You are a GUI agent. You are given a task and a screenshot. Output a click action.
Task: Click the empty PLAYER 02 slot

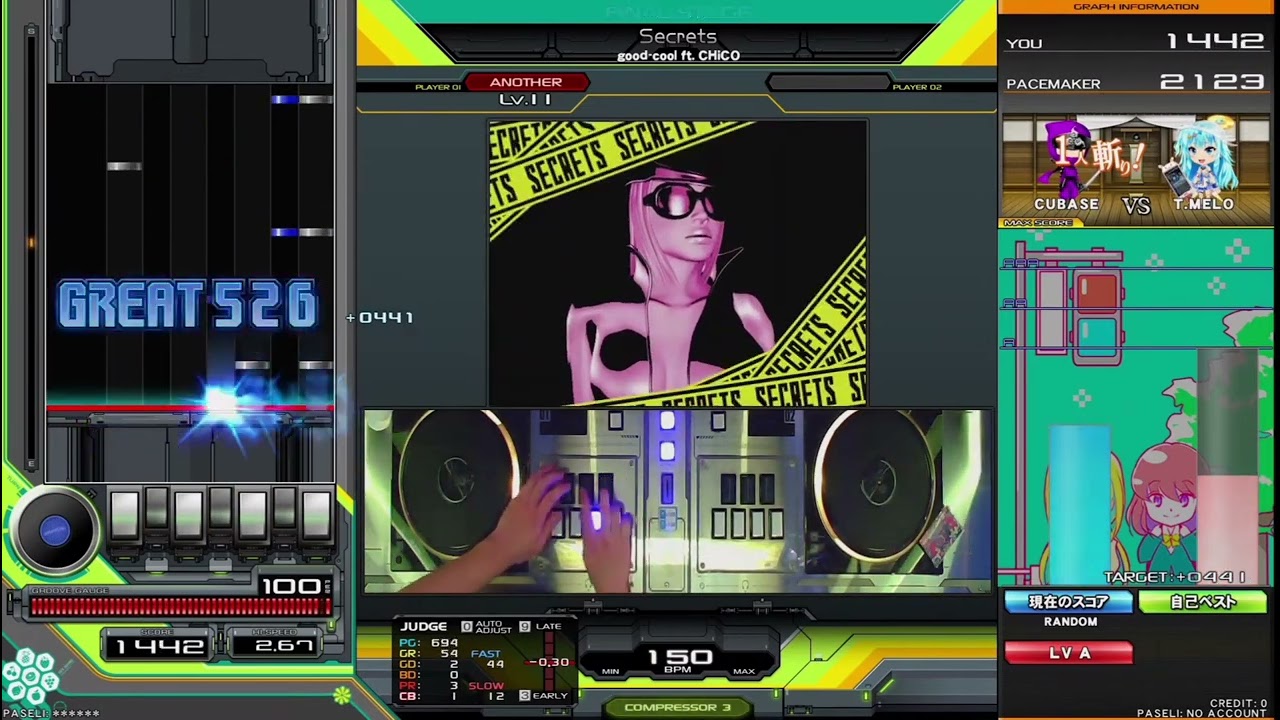tap(828, 83)
